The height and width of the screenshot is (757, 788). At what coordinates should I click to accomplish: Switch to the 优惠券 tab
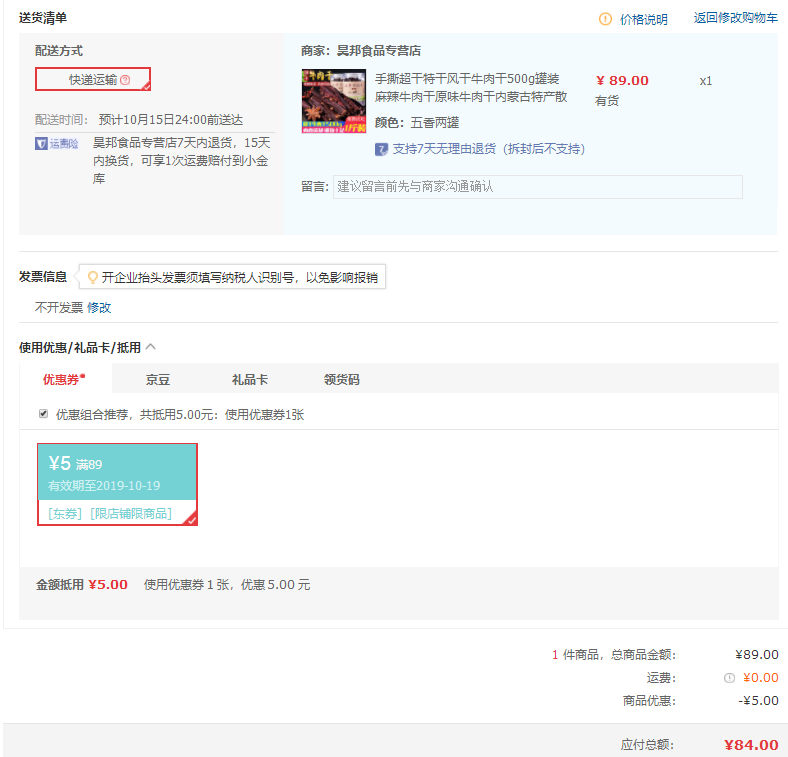click(x=64, y=379)
